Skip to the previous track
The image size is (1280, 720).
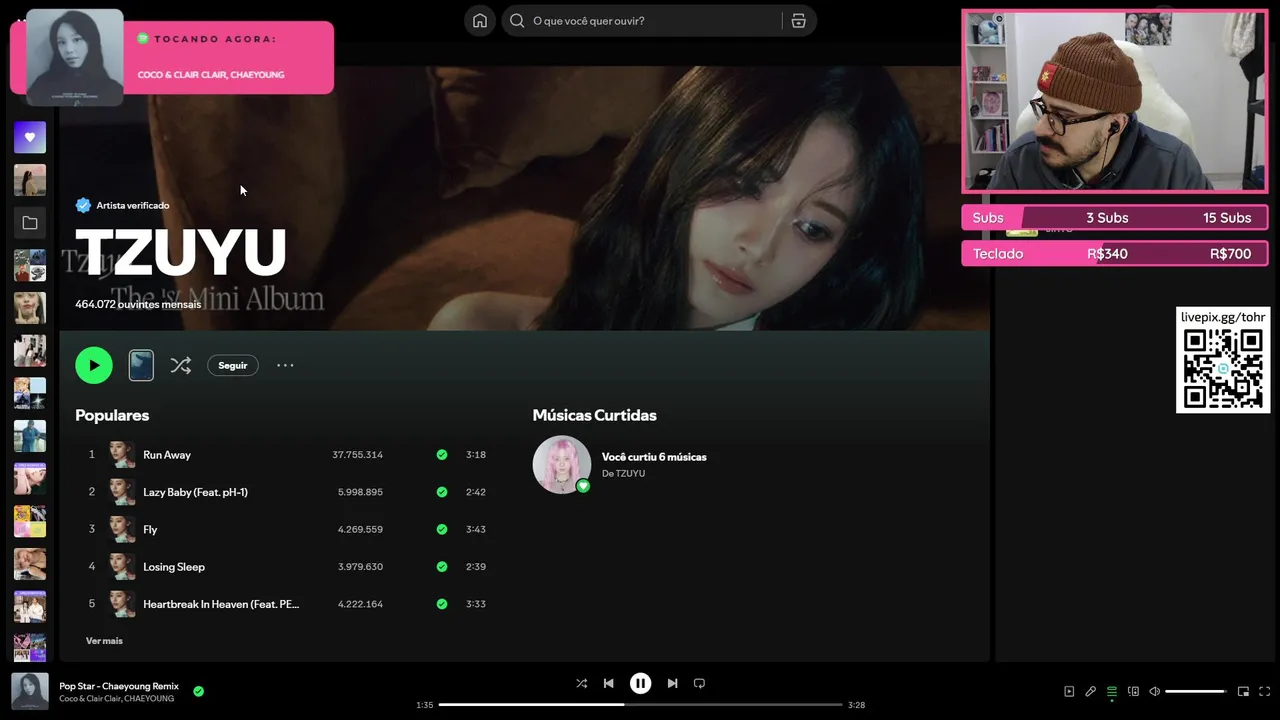(x=608, y=683)
